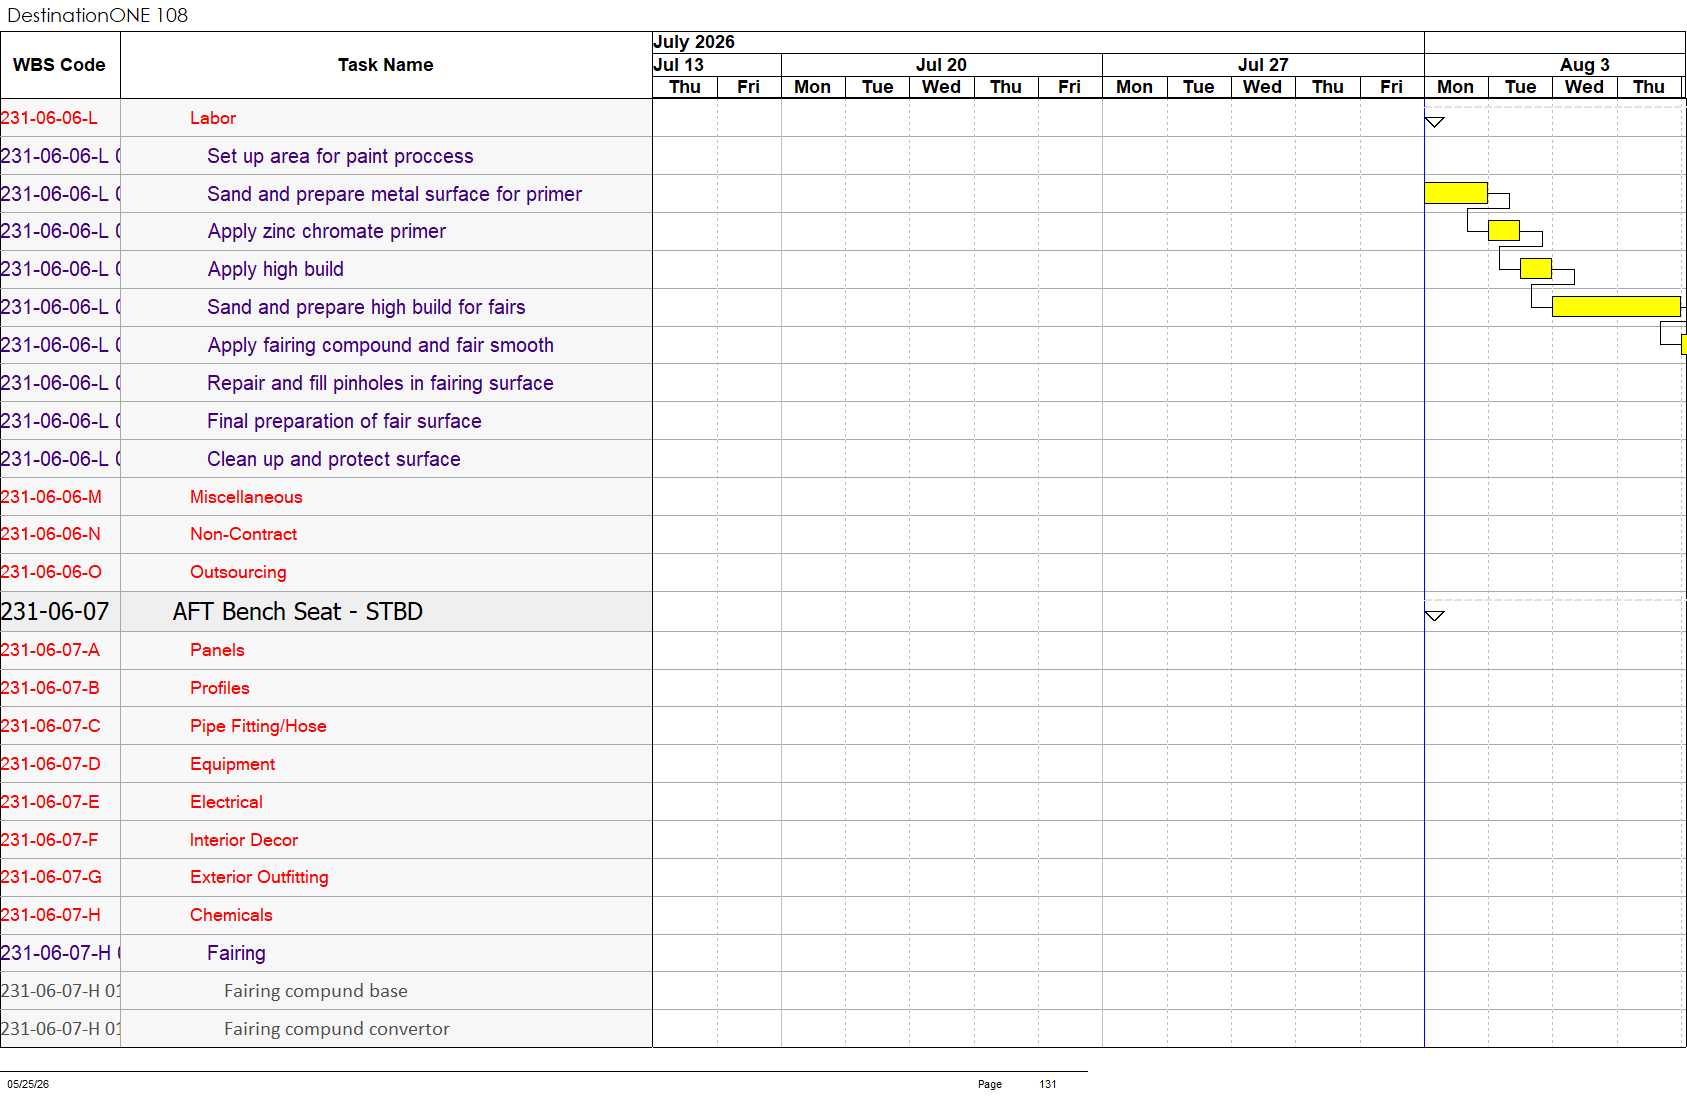
Task: Collapse the AFT Bench Seat summary triangle
Action: point(1434,616)
